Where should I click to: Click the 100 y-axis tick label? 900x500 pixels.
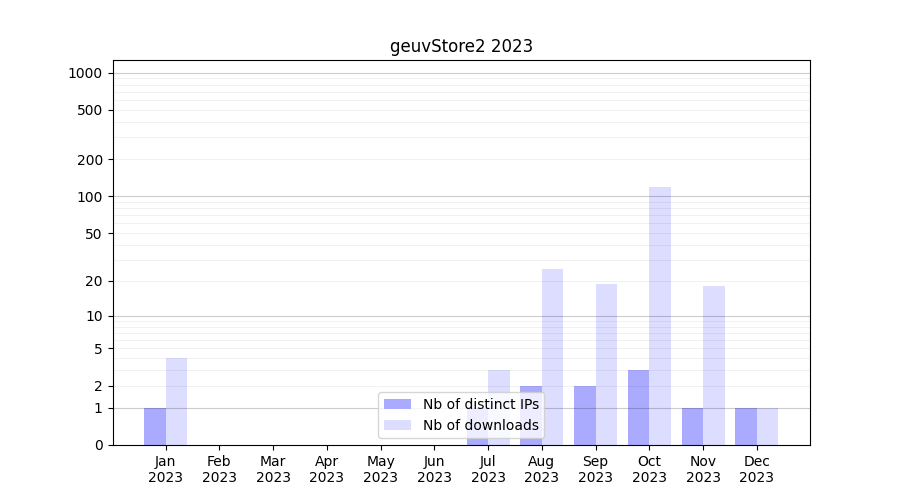(89, 197)
